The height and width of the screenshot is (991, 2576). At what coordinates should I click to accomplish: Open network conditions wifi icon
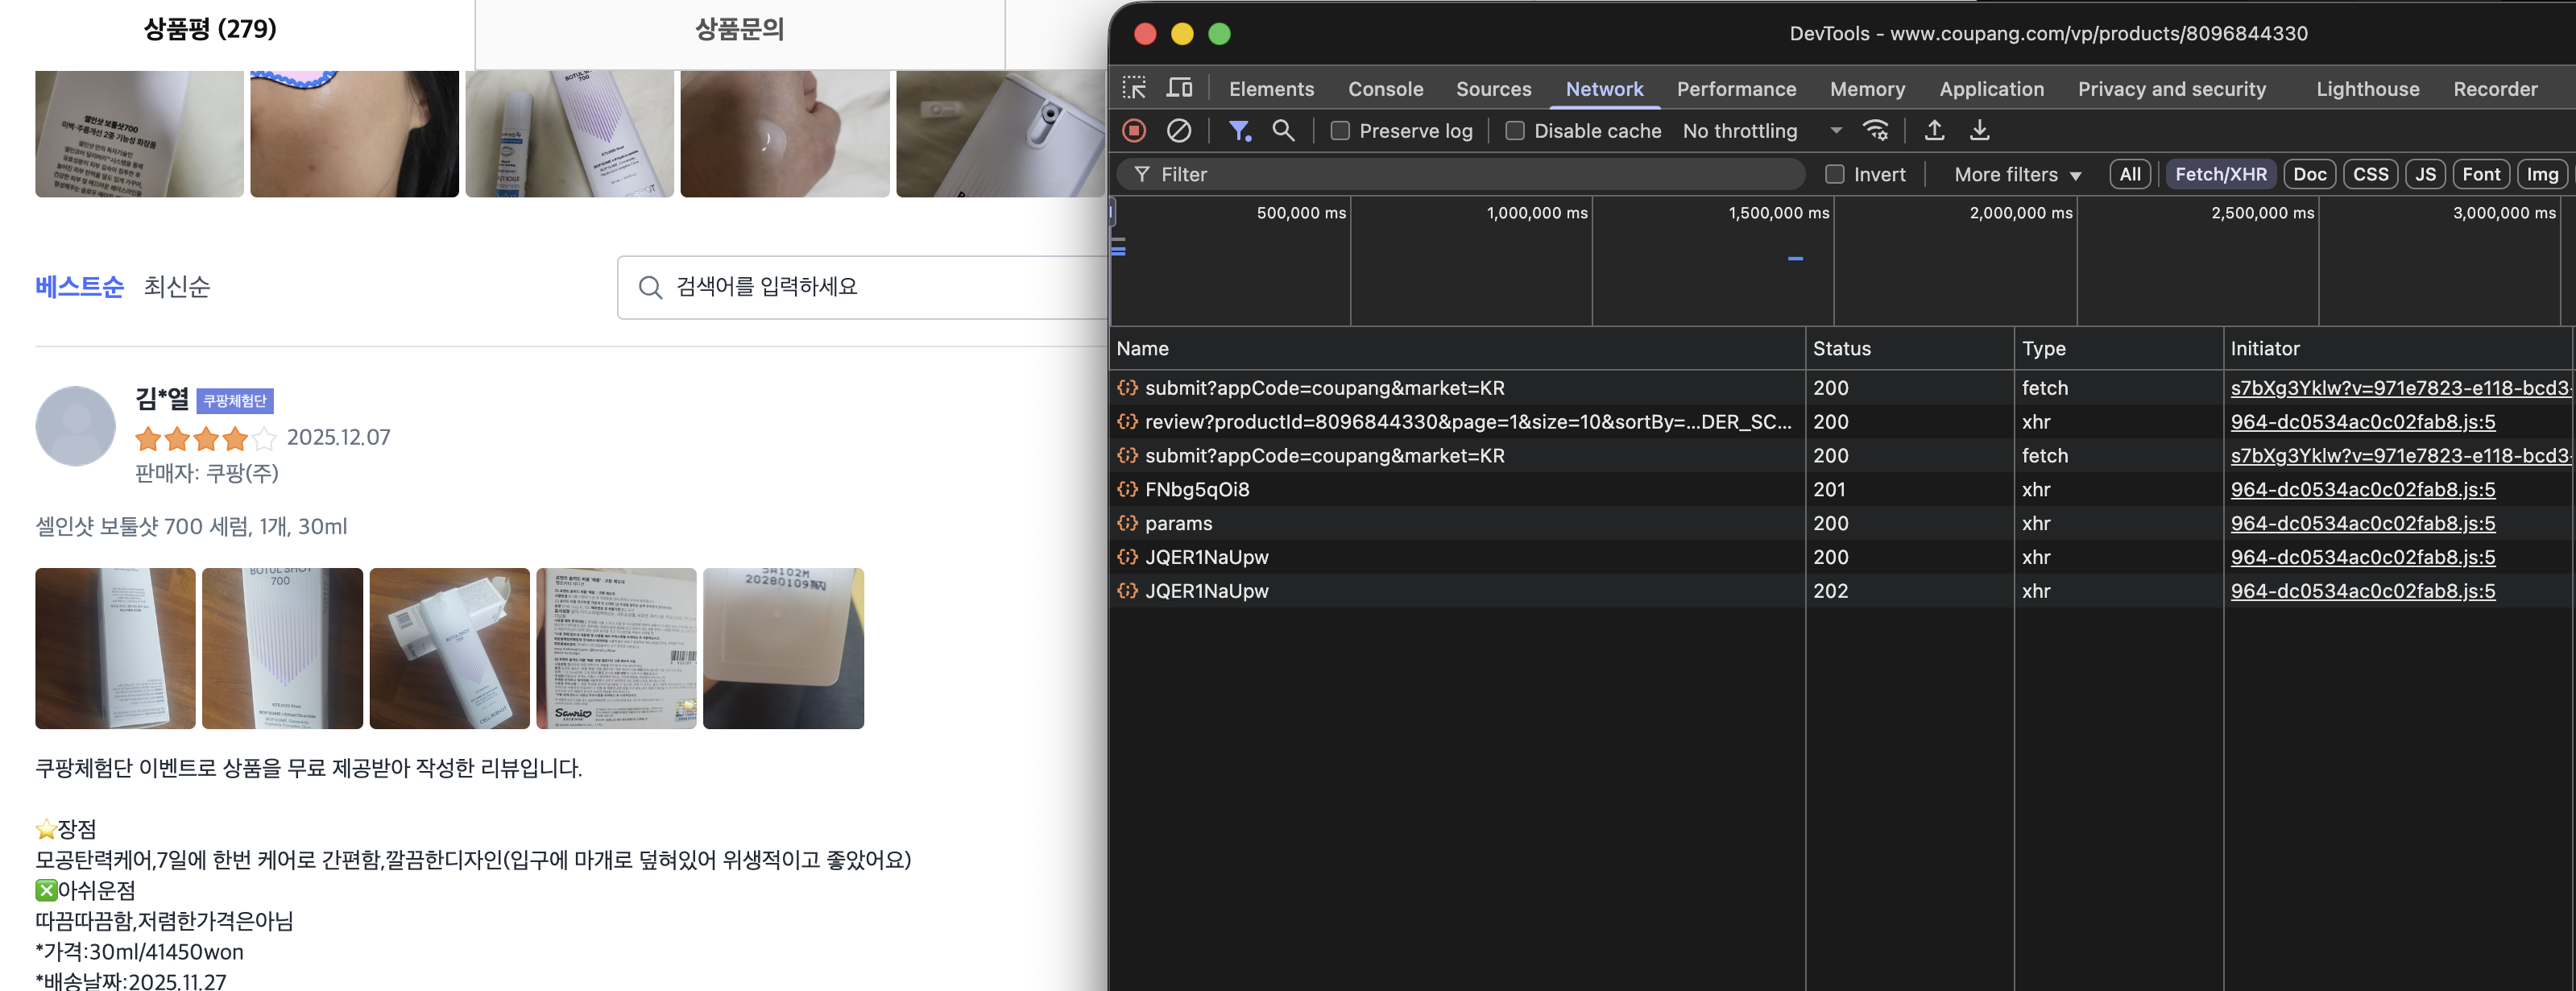1875,130
